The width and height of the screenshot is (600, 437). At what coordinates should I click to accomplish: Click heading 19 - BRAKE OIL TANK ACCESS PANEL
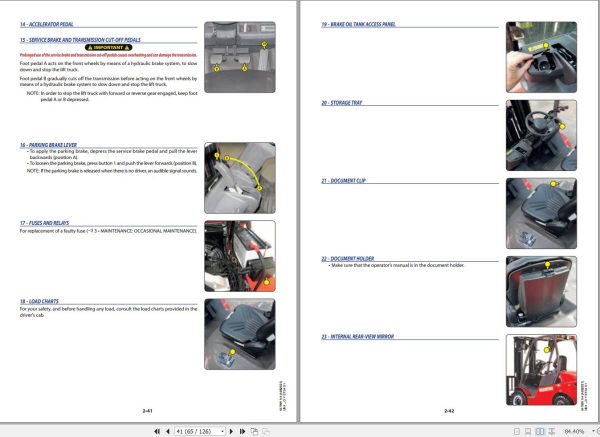point(359,24)
